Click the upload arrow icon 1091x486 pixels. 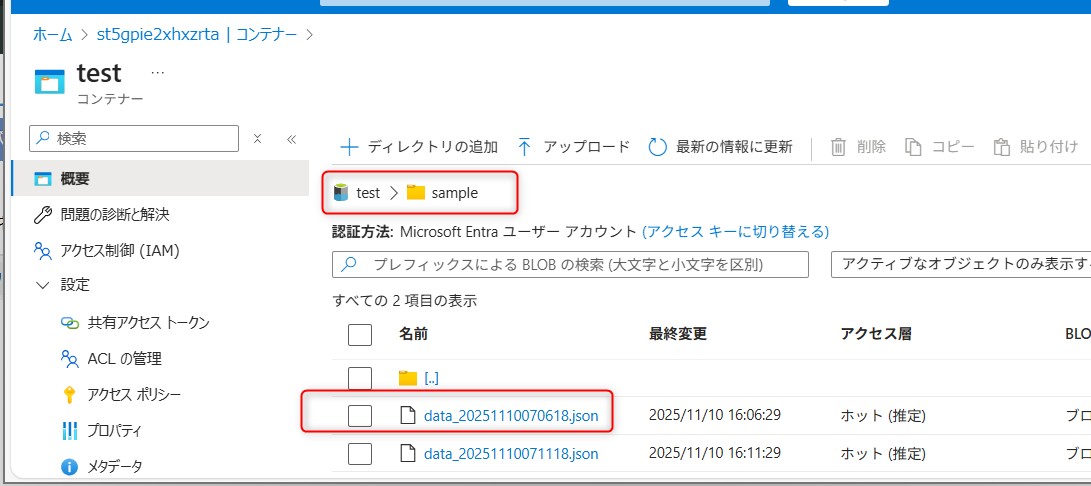(525, 147)
